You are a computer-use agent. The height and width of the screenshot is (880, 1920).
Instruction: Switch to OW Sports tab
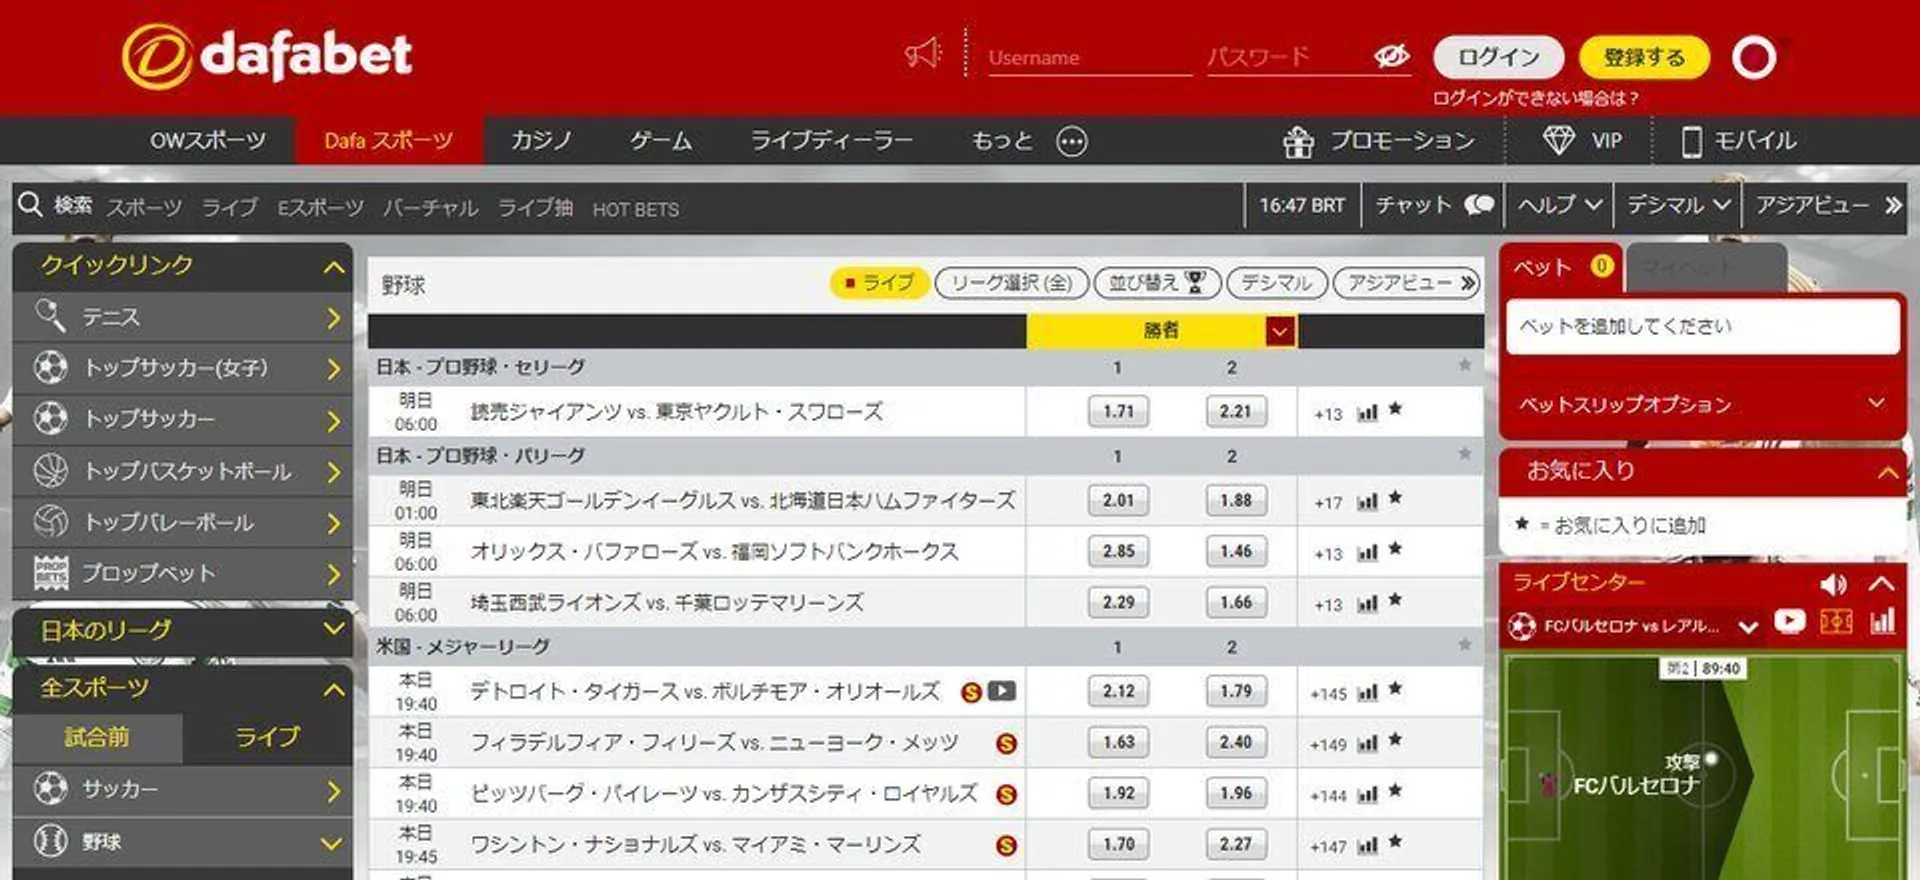click(208, 141)
